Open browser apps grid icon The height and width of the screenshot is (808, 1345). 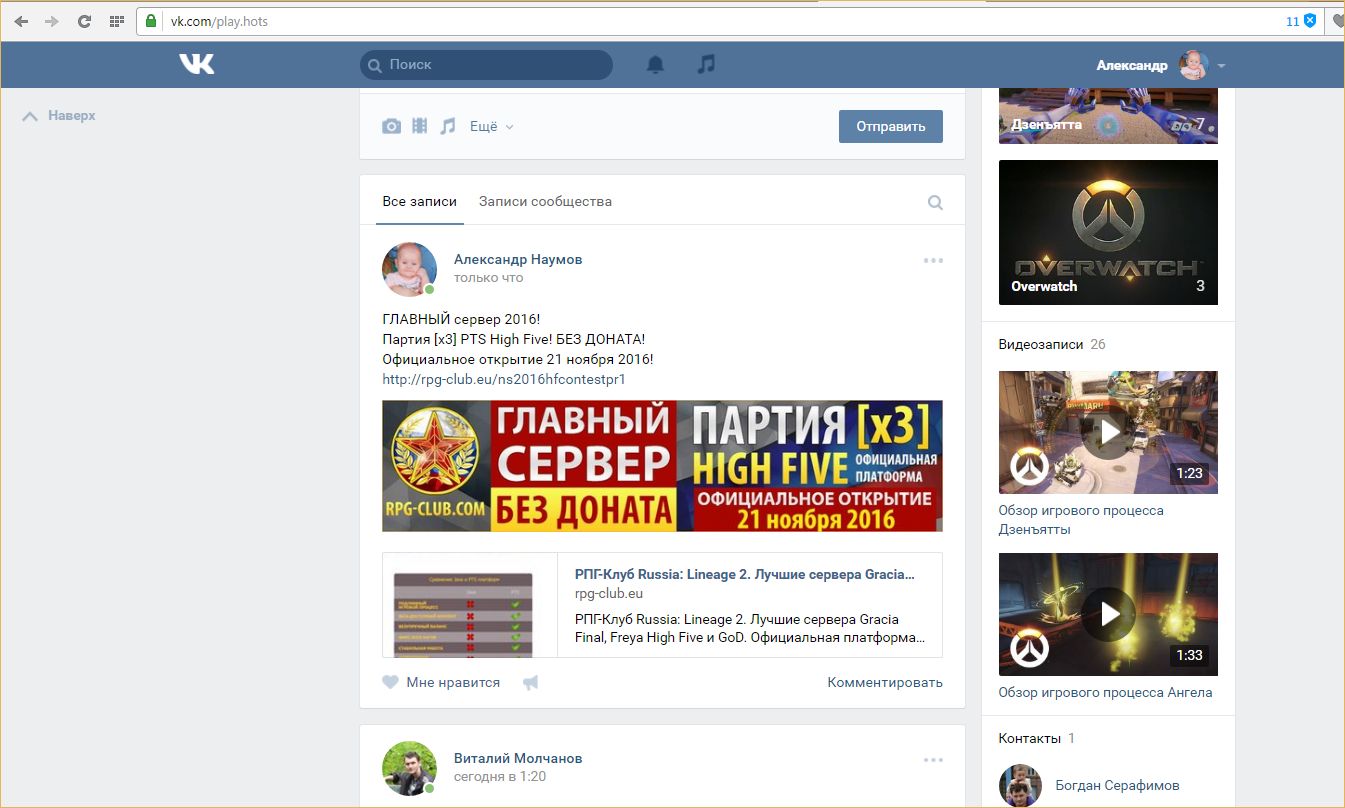point(116,21)
